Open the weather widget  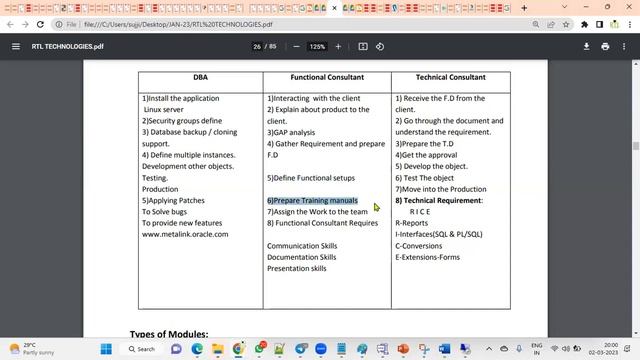point(32,349)
